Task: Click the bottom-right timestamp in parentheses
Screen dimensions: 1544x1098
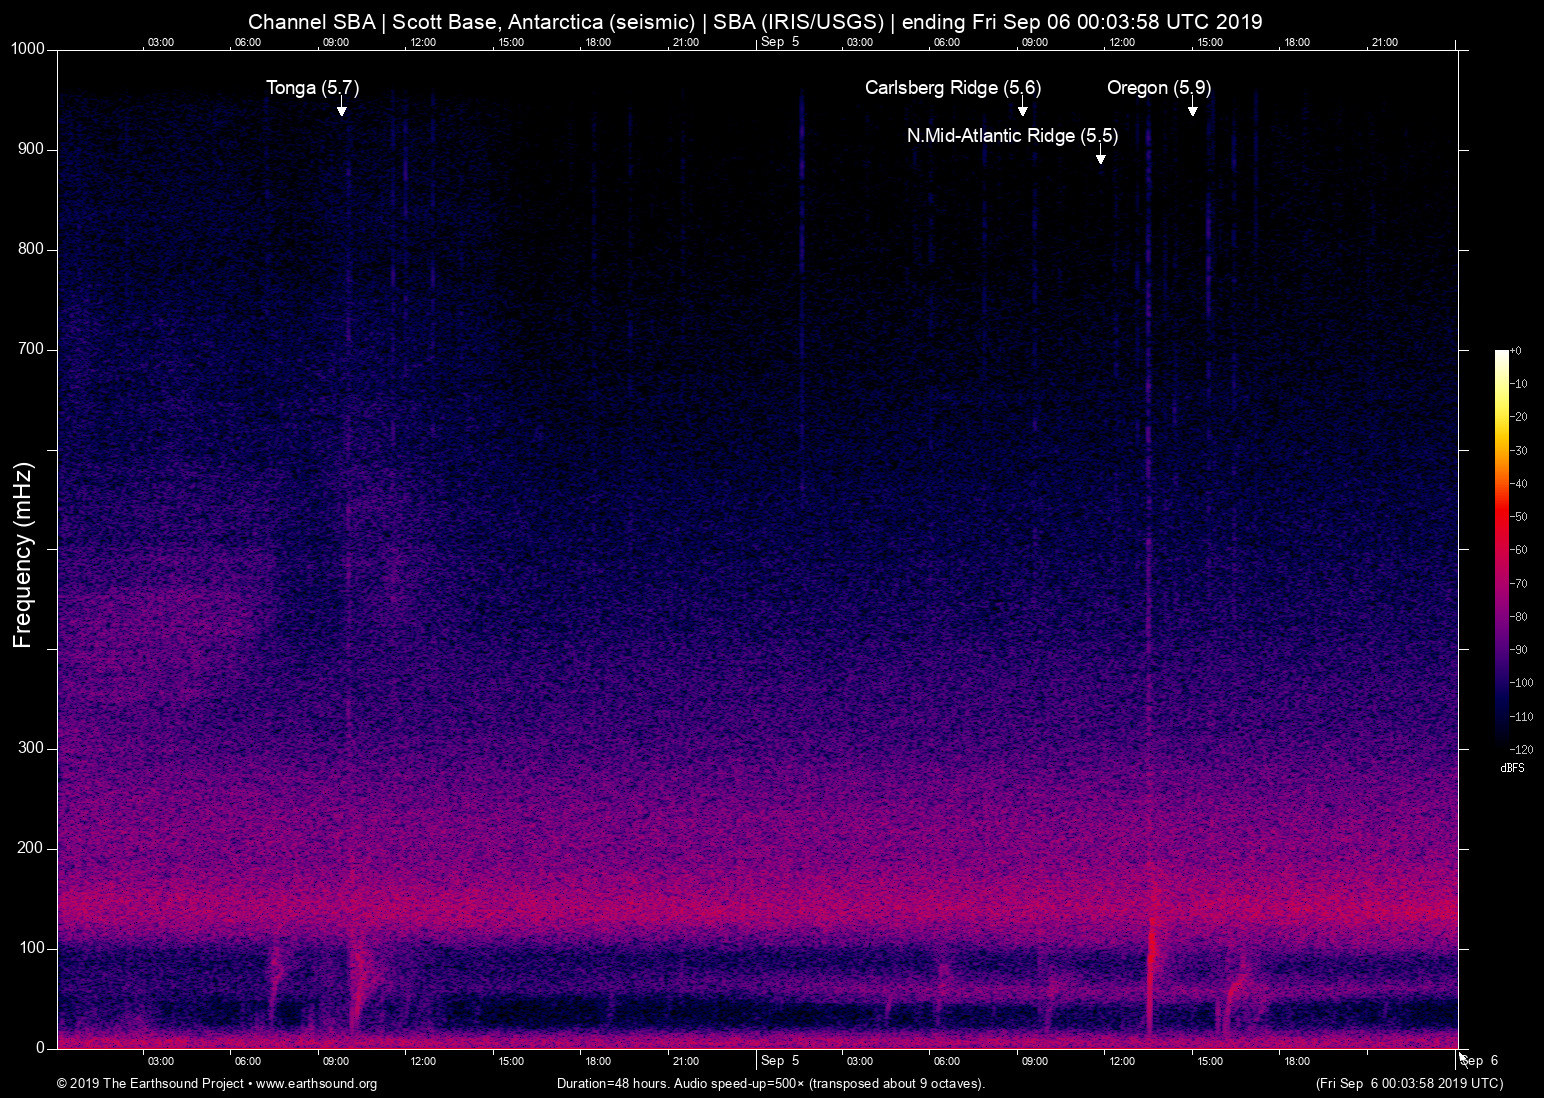Action: pos(1409,1084)
